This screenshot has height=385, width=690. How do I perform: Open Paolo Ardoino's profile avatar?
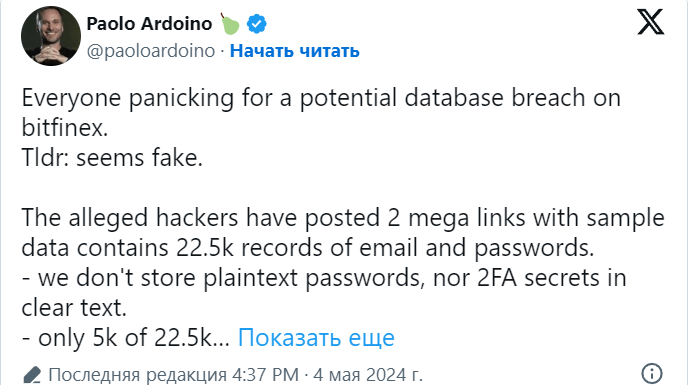(51, 37)
